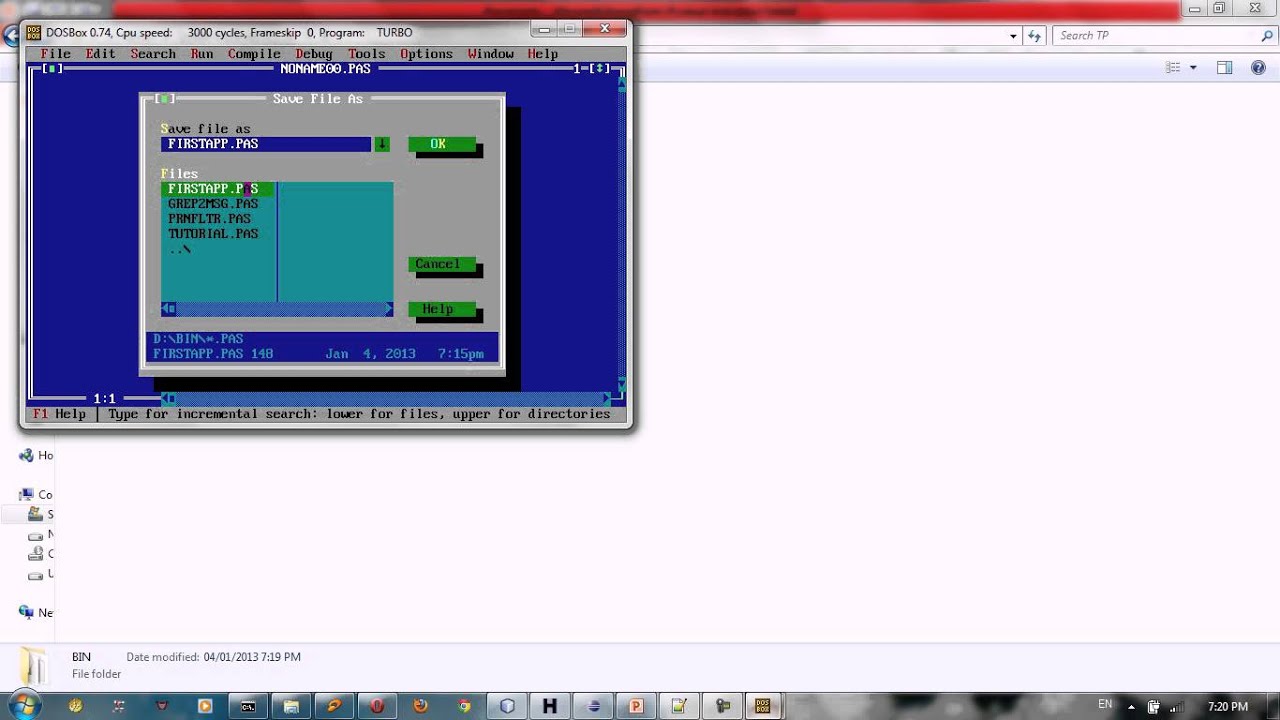Click the search magnifier icon

(x=1267, y=35)
